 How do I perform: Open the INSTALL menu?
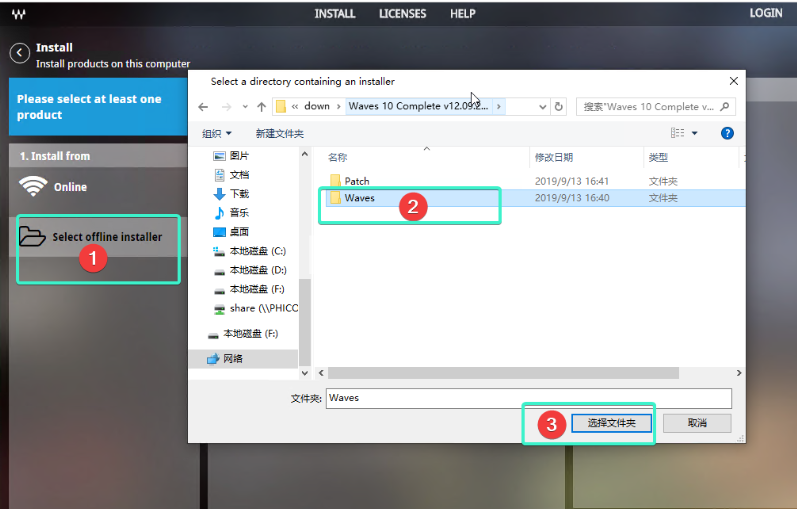click(334, 14)
